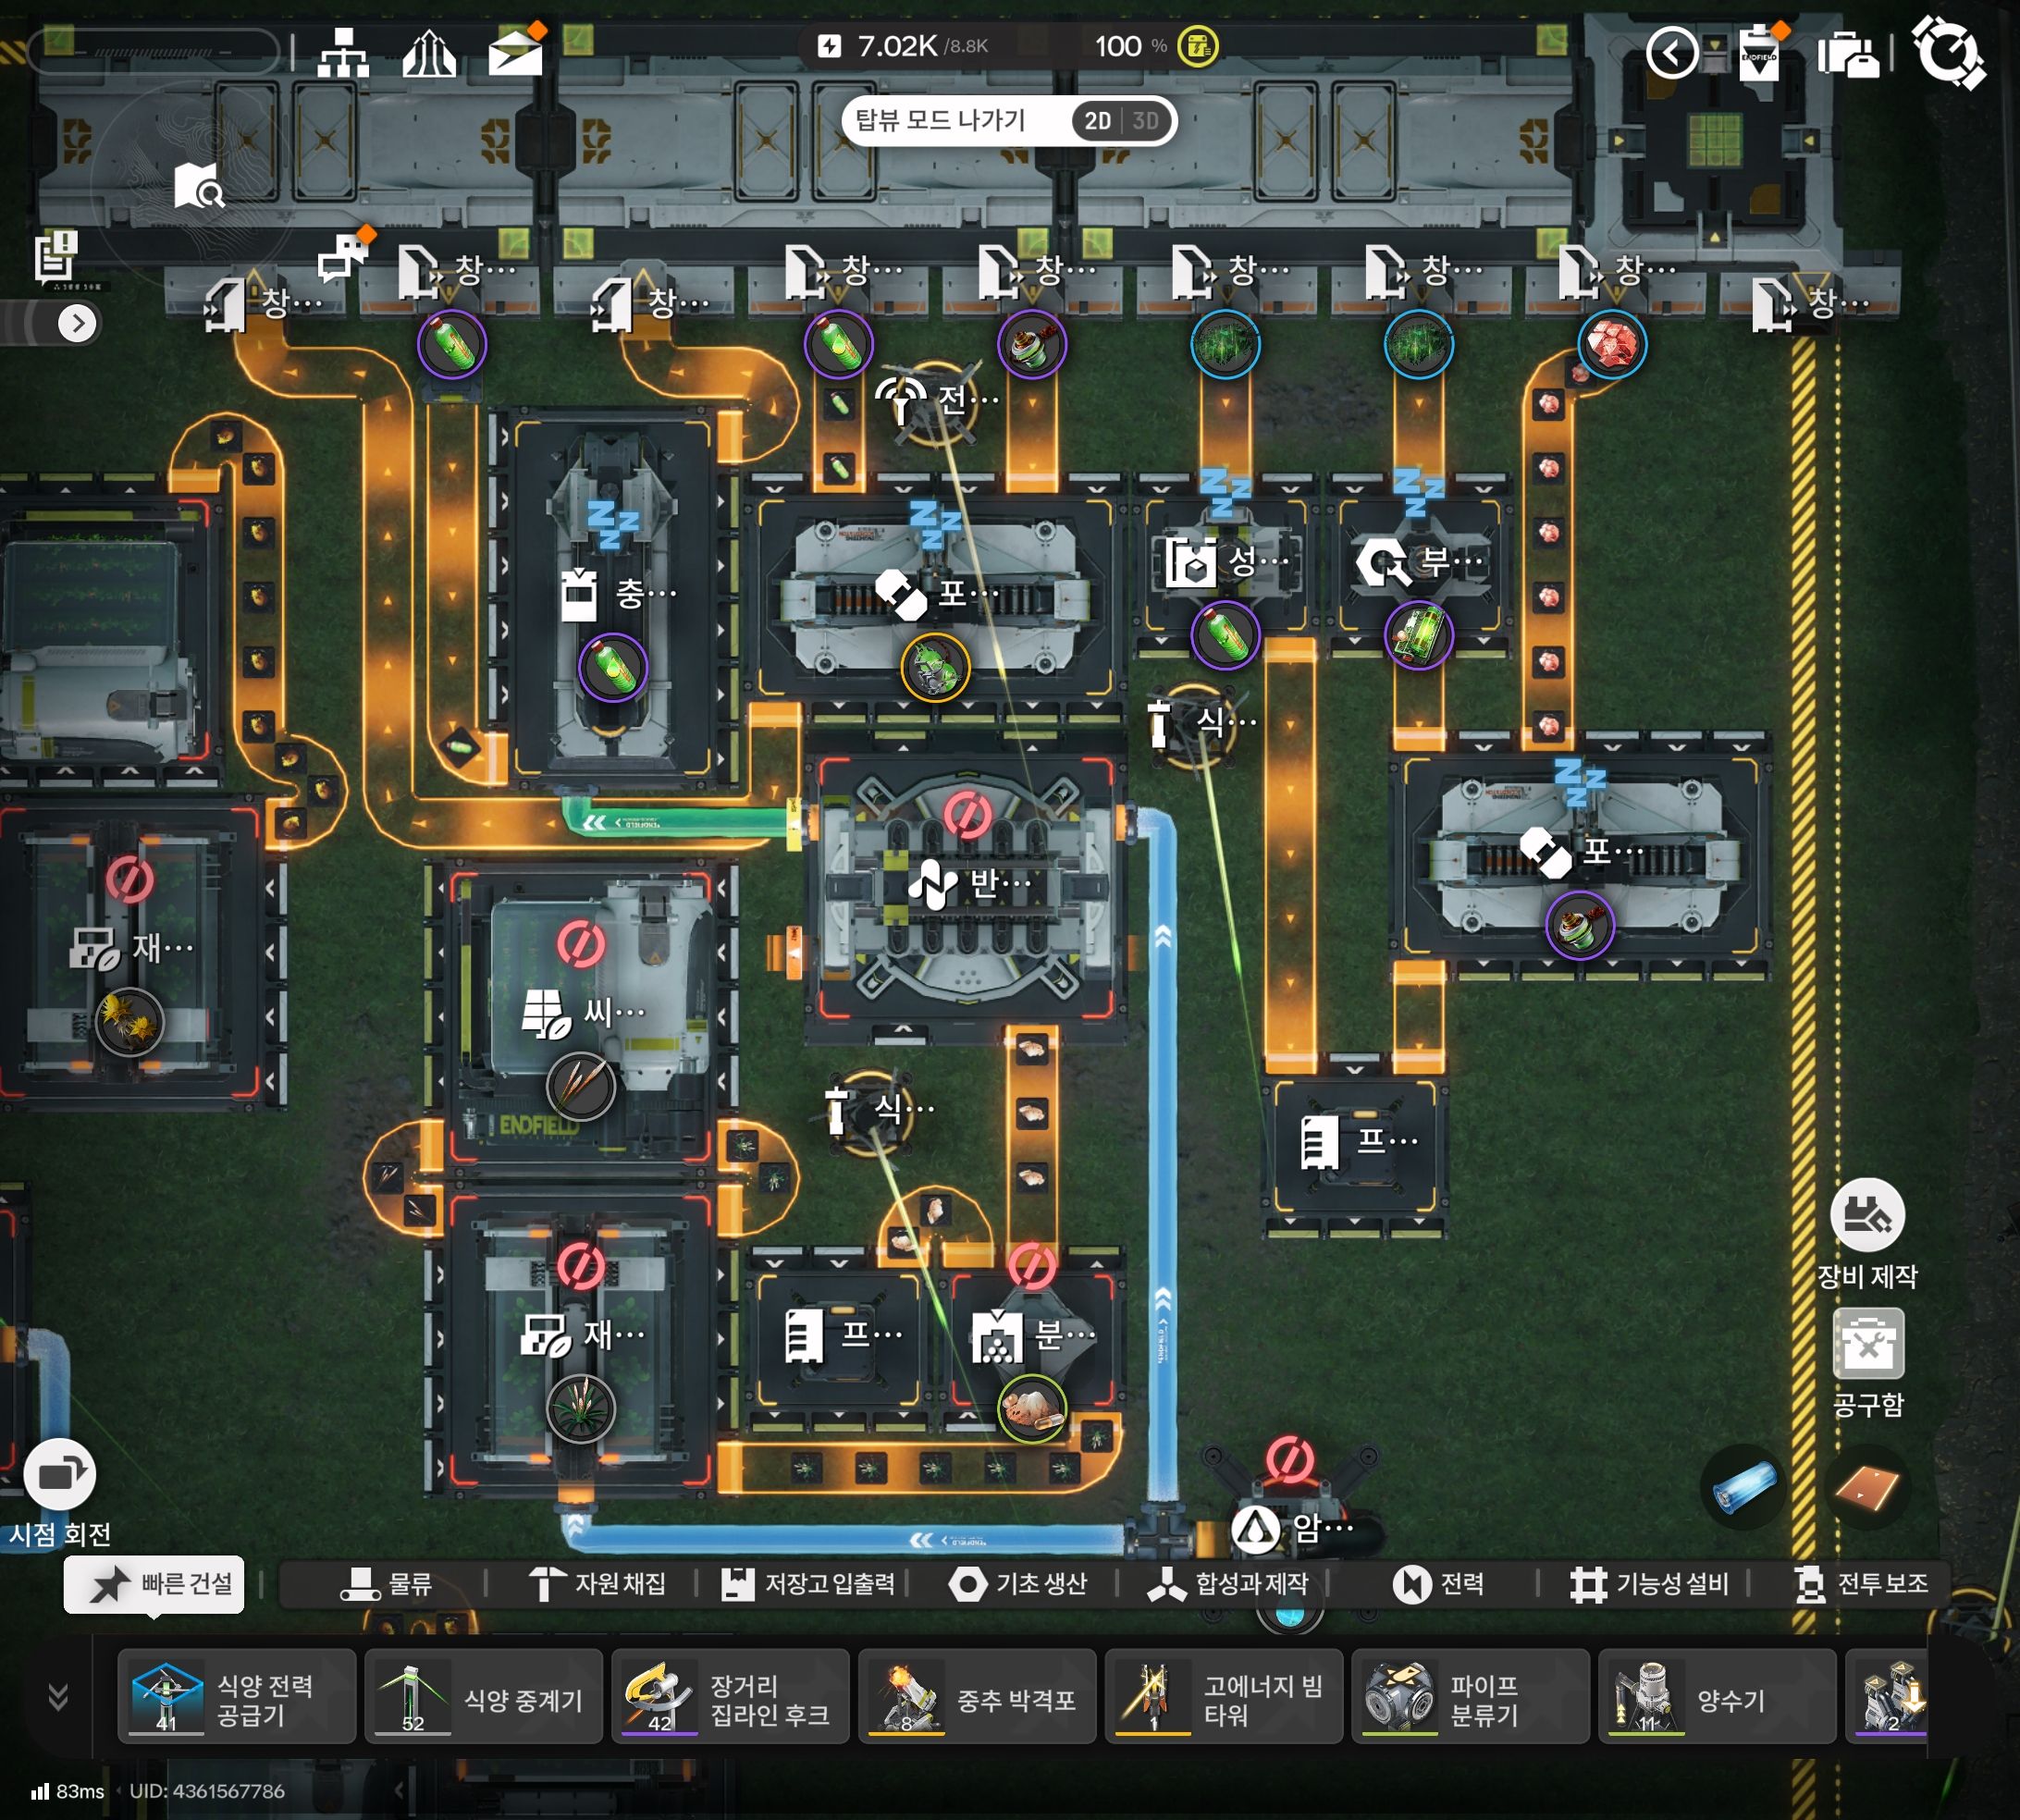Open the document alert icon on the left
The height and width of the screenshot is (1820, 2020).
pyautogui.click(x=56, y=256)
